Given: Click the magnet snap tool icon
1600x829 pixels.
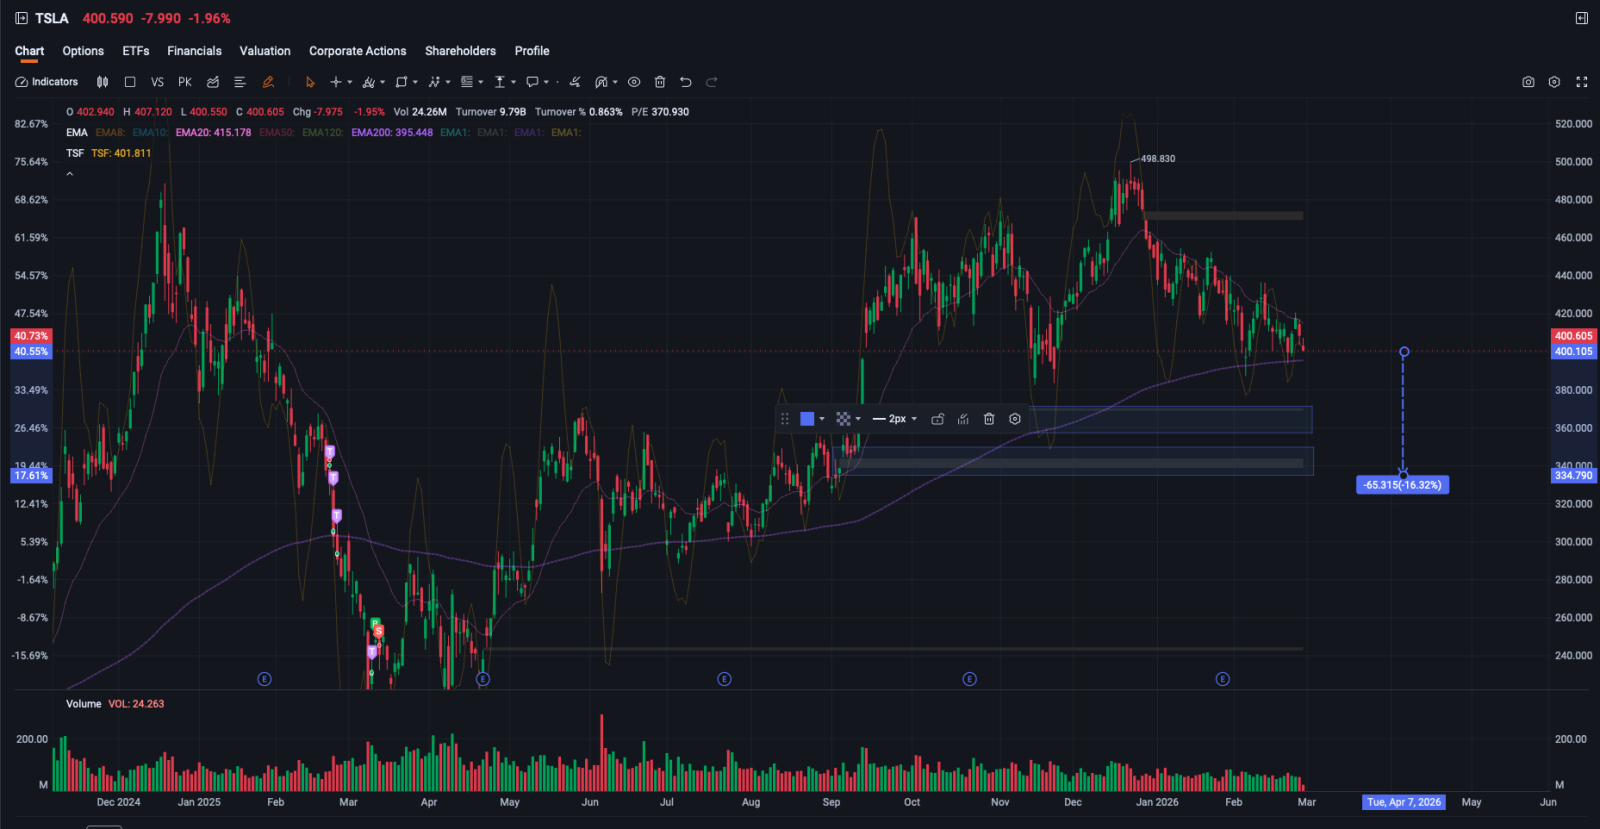Looking at the screenshot, I should click(x=601, y=82).
